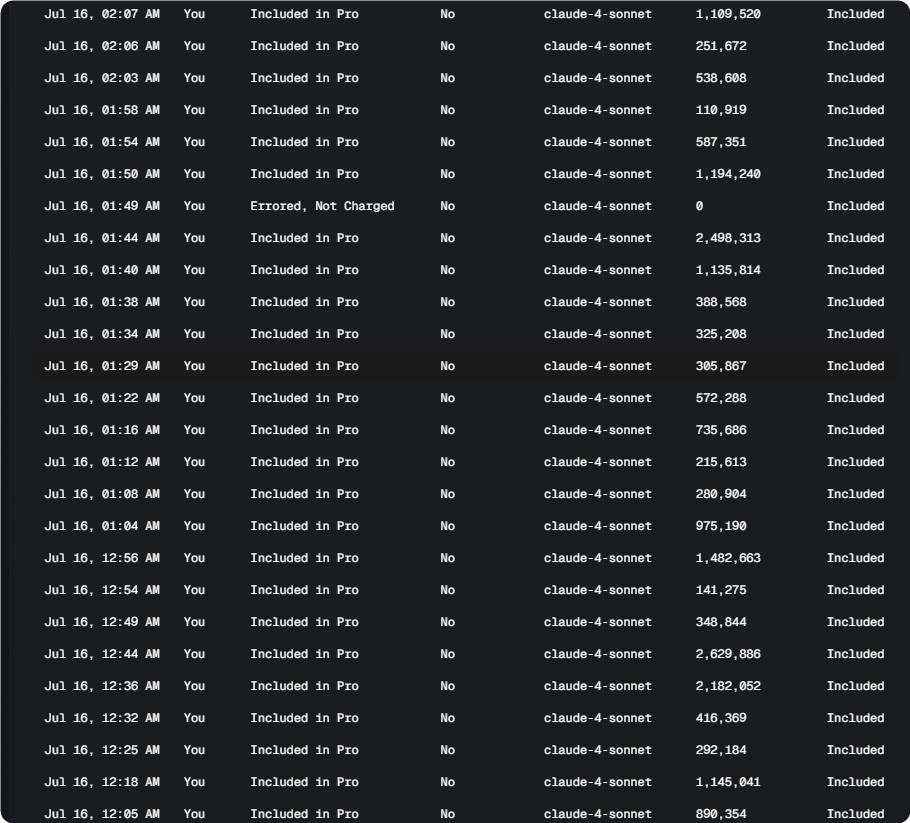Click claude-4-sonnet in the 01:38 AM row
The image size is (910, 823).
(x=597, y=302)
